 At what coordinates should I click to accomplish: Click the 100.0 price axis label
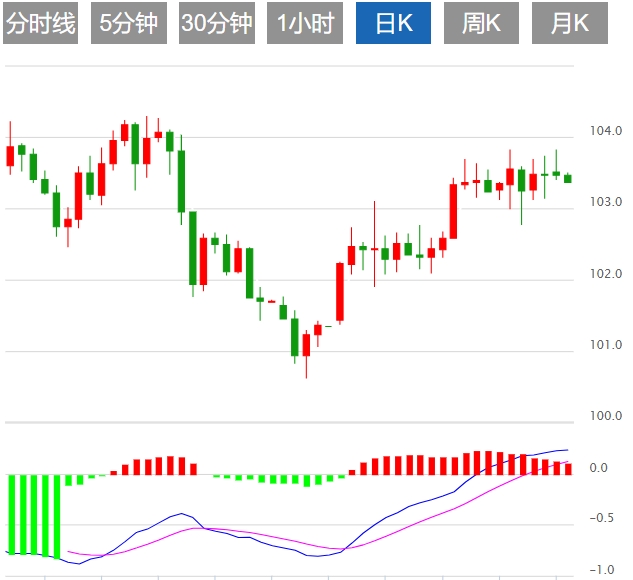click(606, 415)
